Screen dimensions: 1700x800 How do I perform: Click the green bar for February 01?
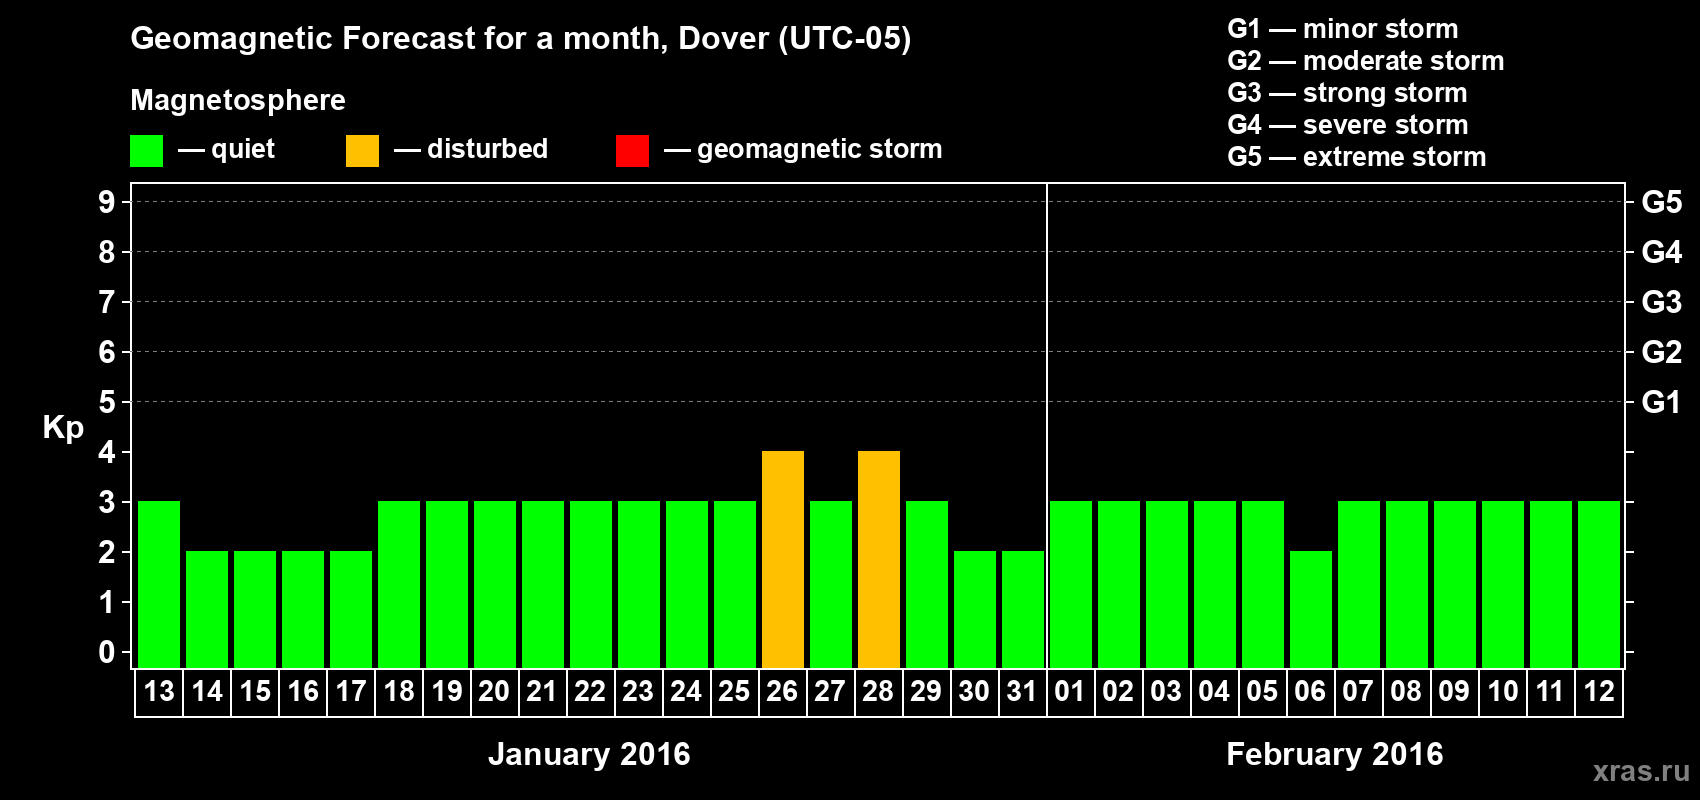click(1071, 585)
